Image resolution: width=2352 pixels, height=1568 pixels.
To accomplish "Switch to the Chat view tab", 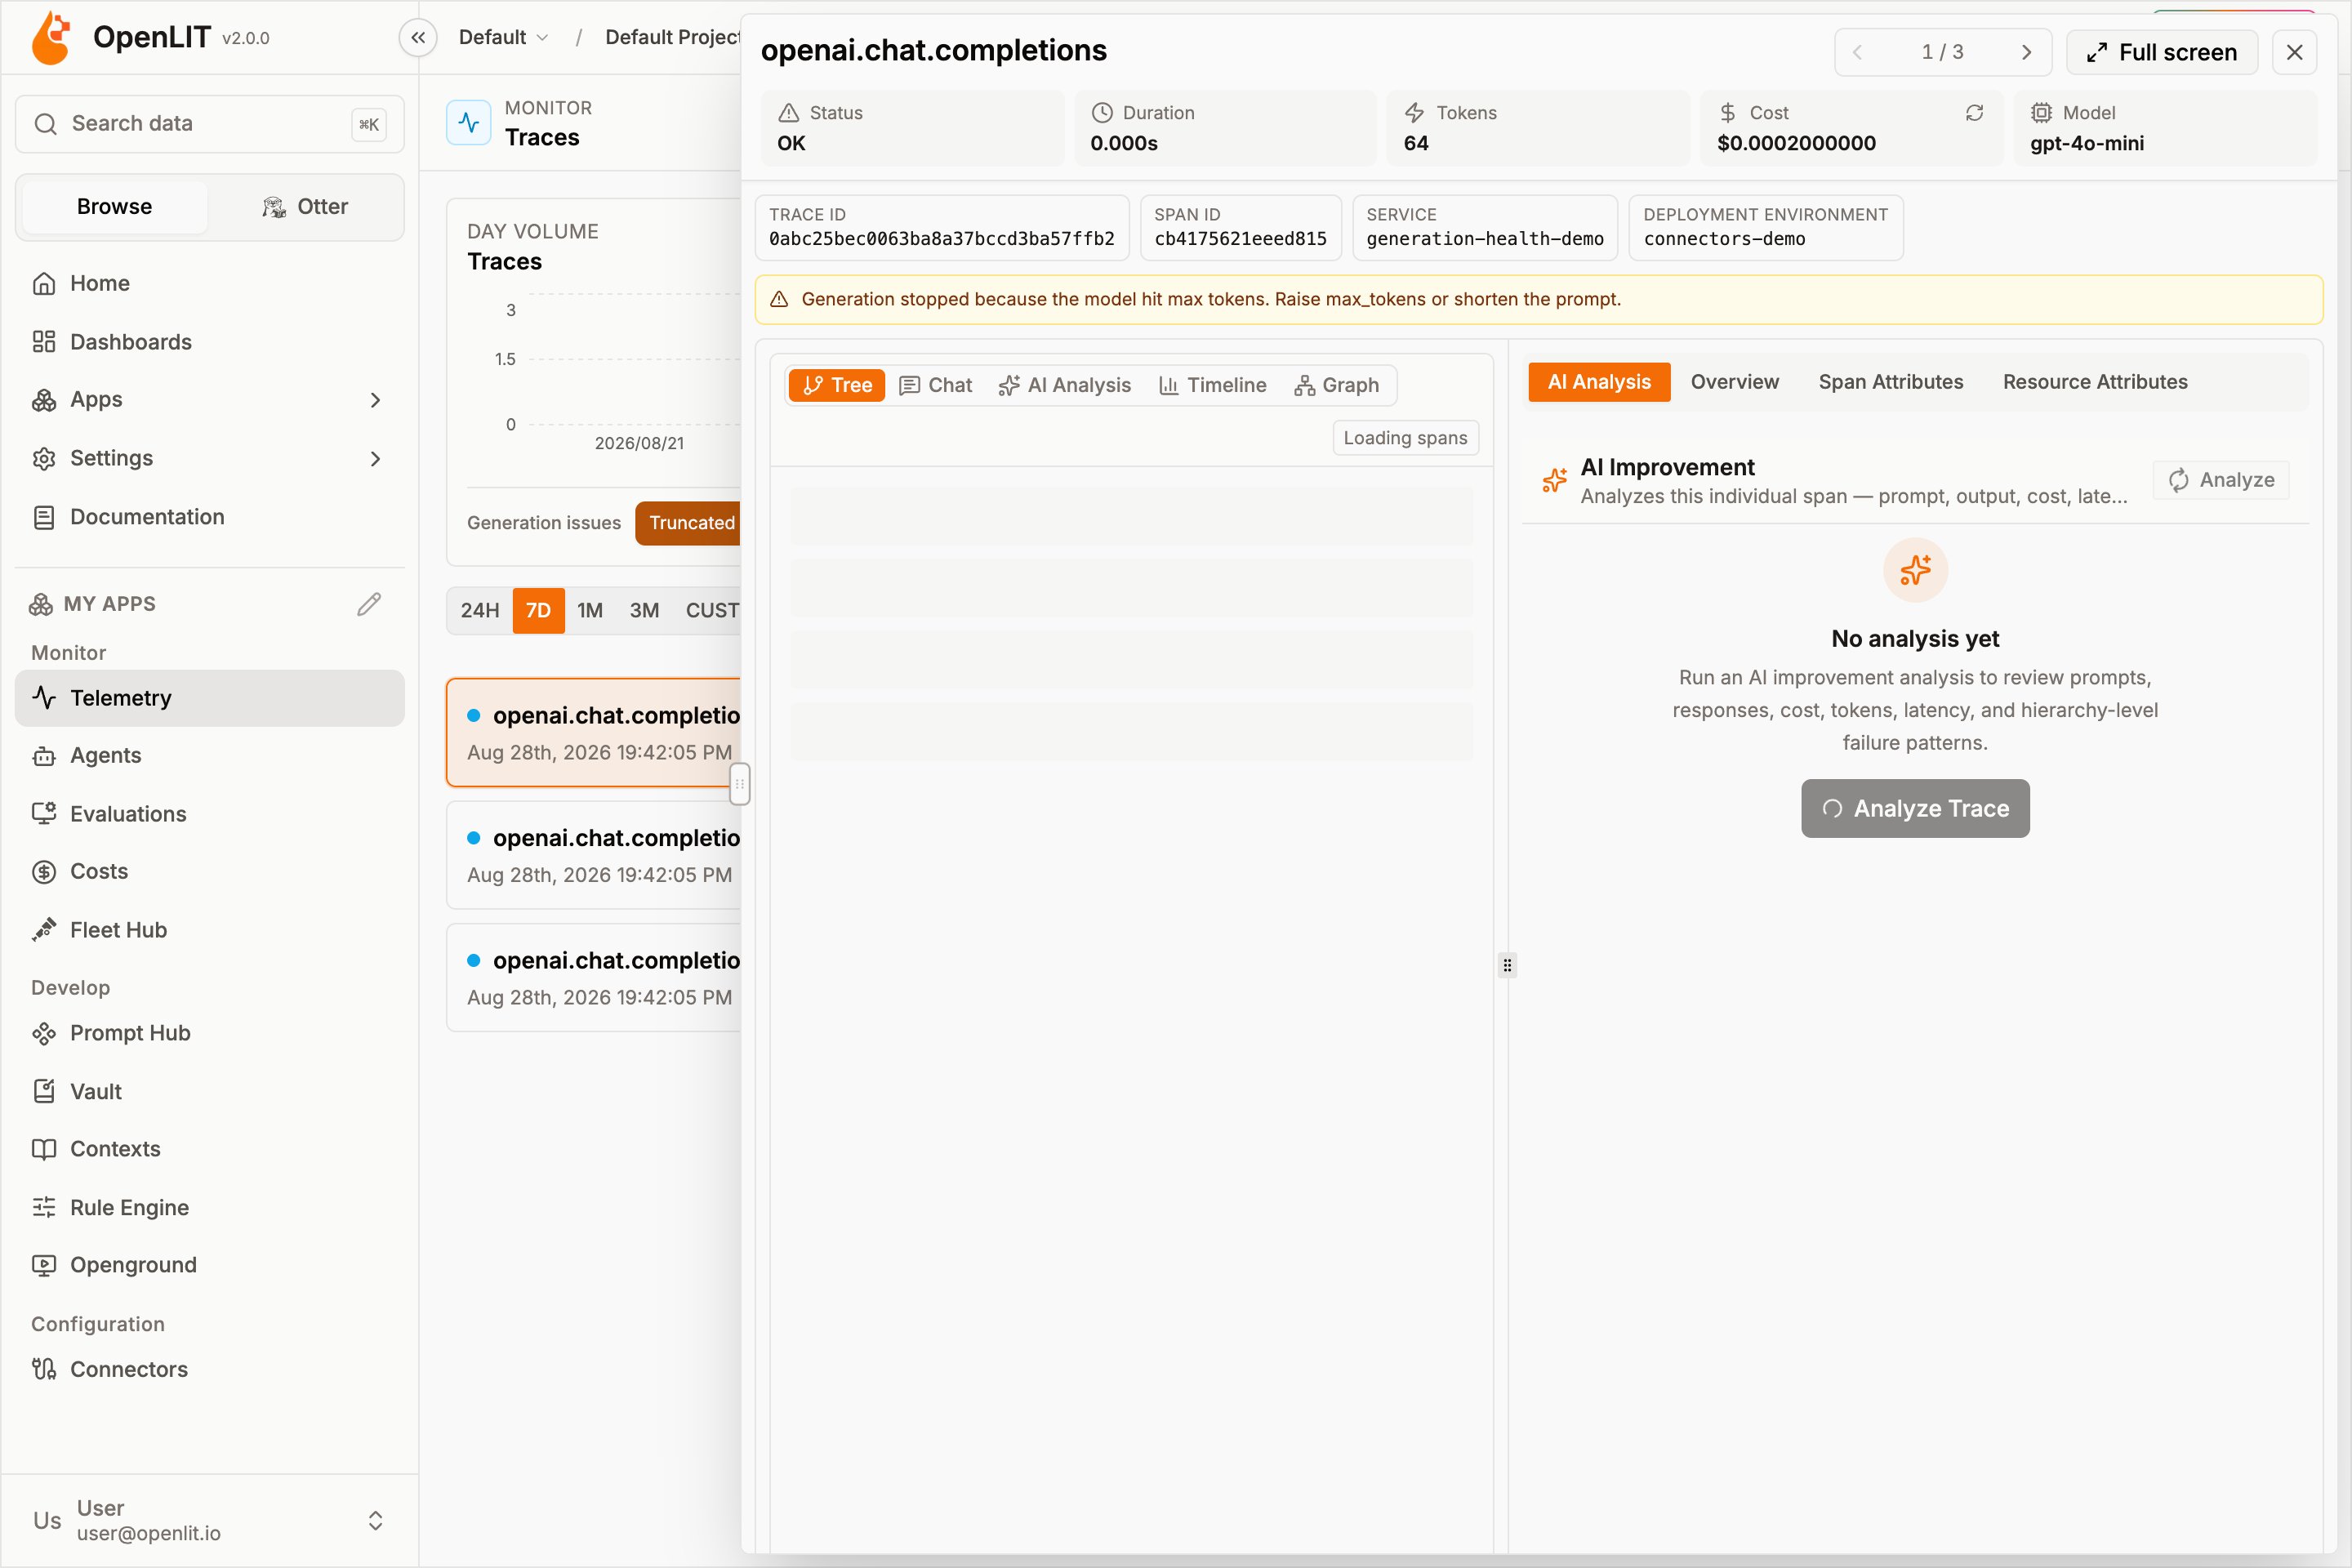I will pyautogui.click(x=936, y=385).
